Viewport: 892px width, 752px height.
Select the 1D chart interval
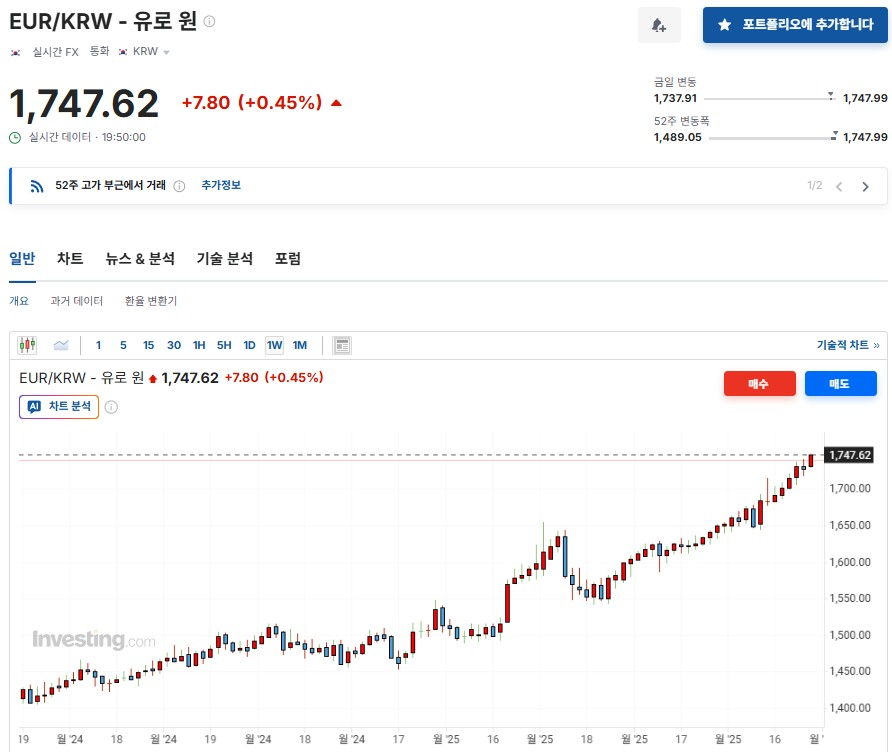249,345
